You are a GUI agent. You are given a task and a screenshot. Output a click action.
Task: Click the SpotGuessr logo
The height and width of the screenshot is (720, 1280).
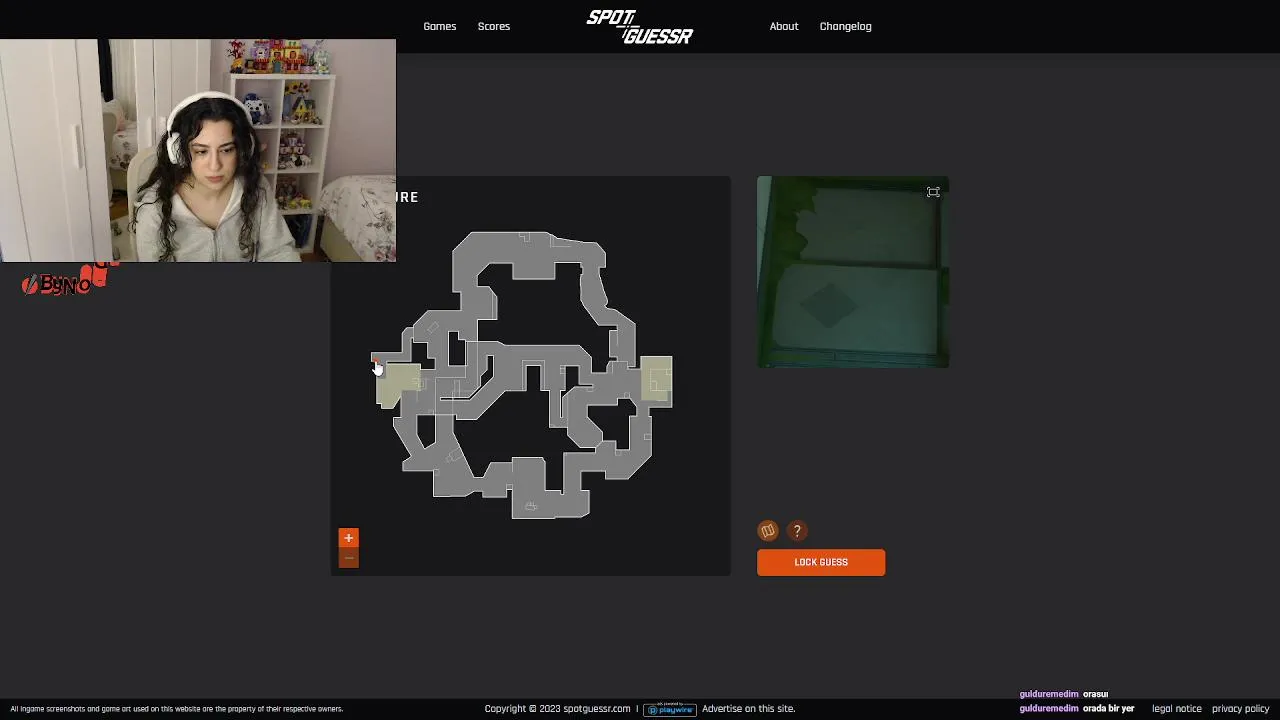click(x=640, y=27)
